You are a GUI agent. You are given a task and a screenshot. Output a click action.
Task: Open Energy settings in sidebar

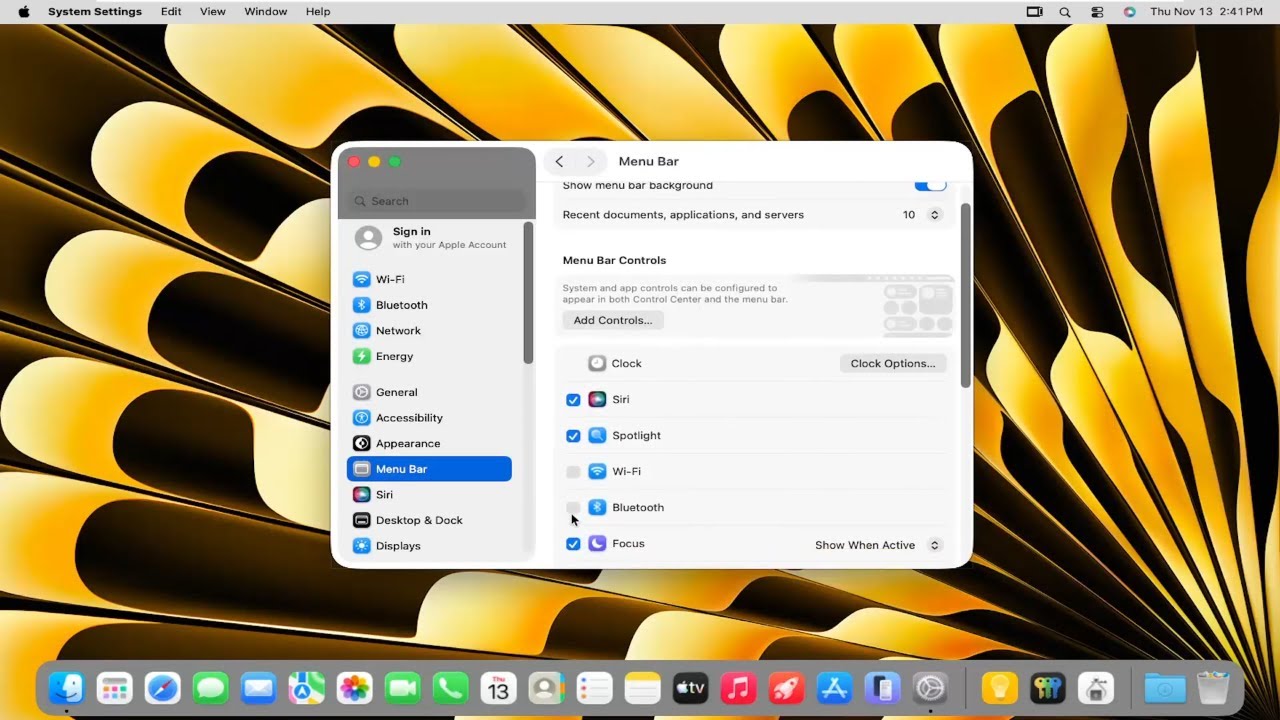[x=429, y=356]
